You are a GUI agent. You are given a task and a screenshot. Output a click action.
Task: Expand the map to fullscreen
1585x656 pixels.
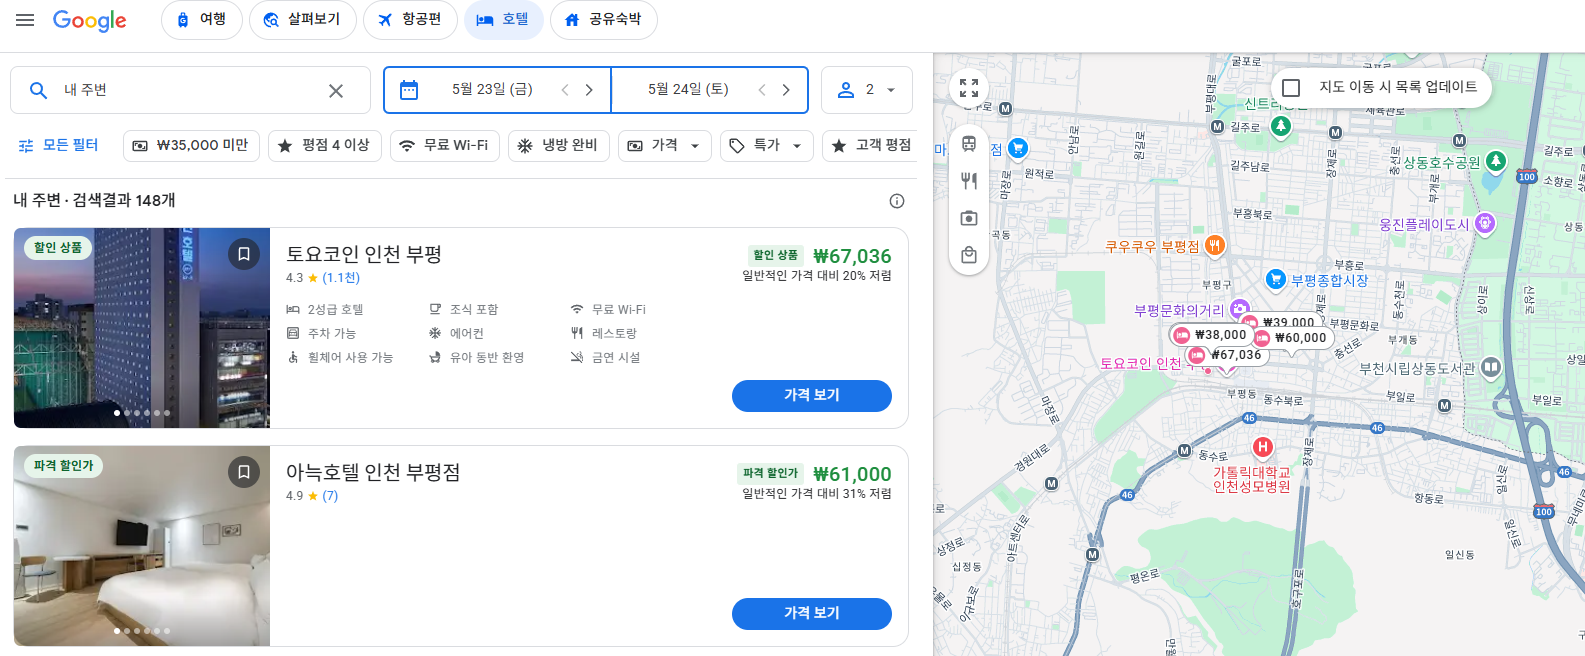[x=969, y=88]
